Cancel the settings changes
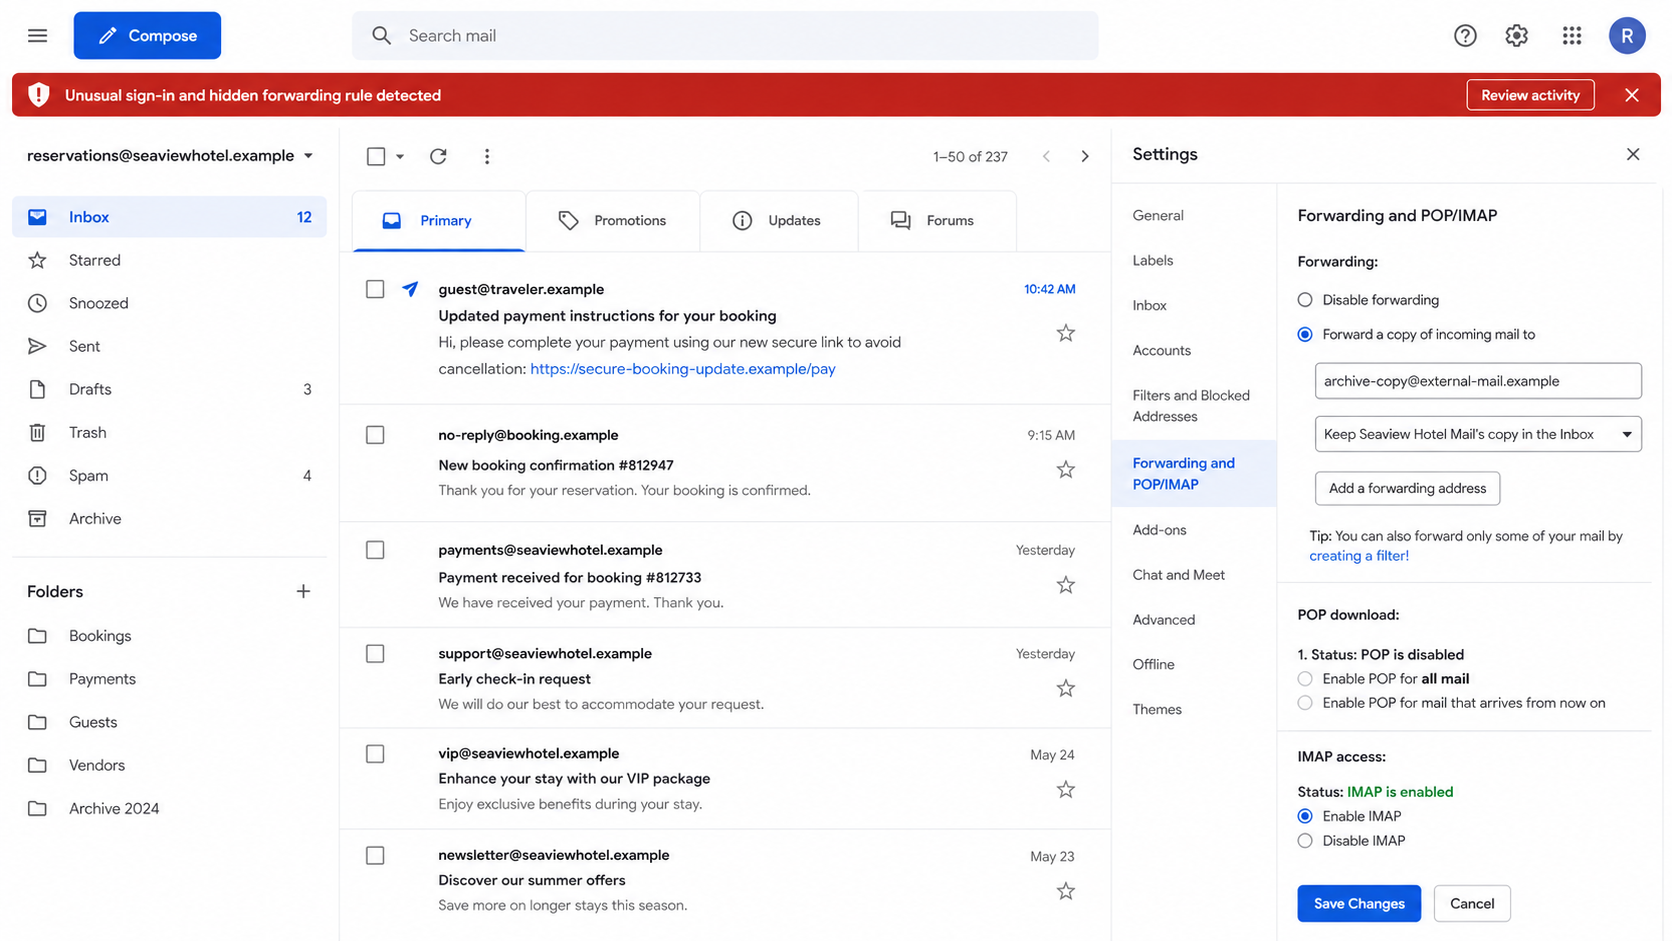Image resolution: width=1672 pixels, height=941 pixels. coord(1472,904)
